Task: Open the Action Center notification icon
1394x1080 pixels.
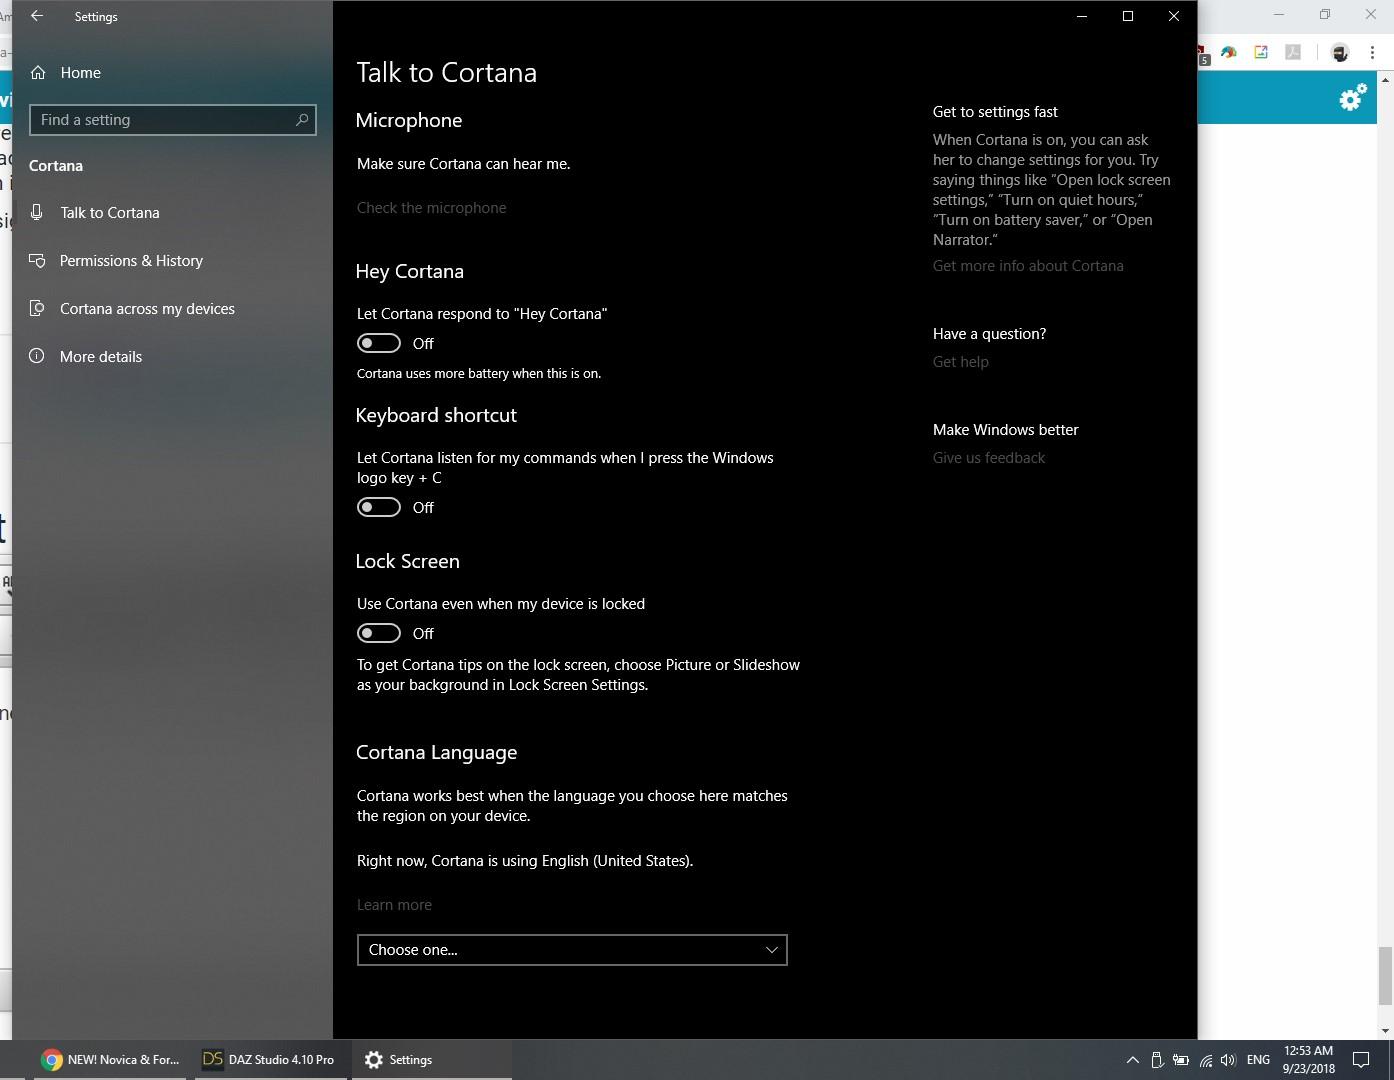Action: tap(1361, 1060)
